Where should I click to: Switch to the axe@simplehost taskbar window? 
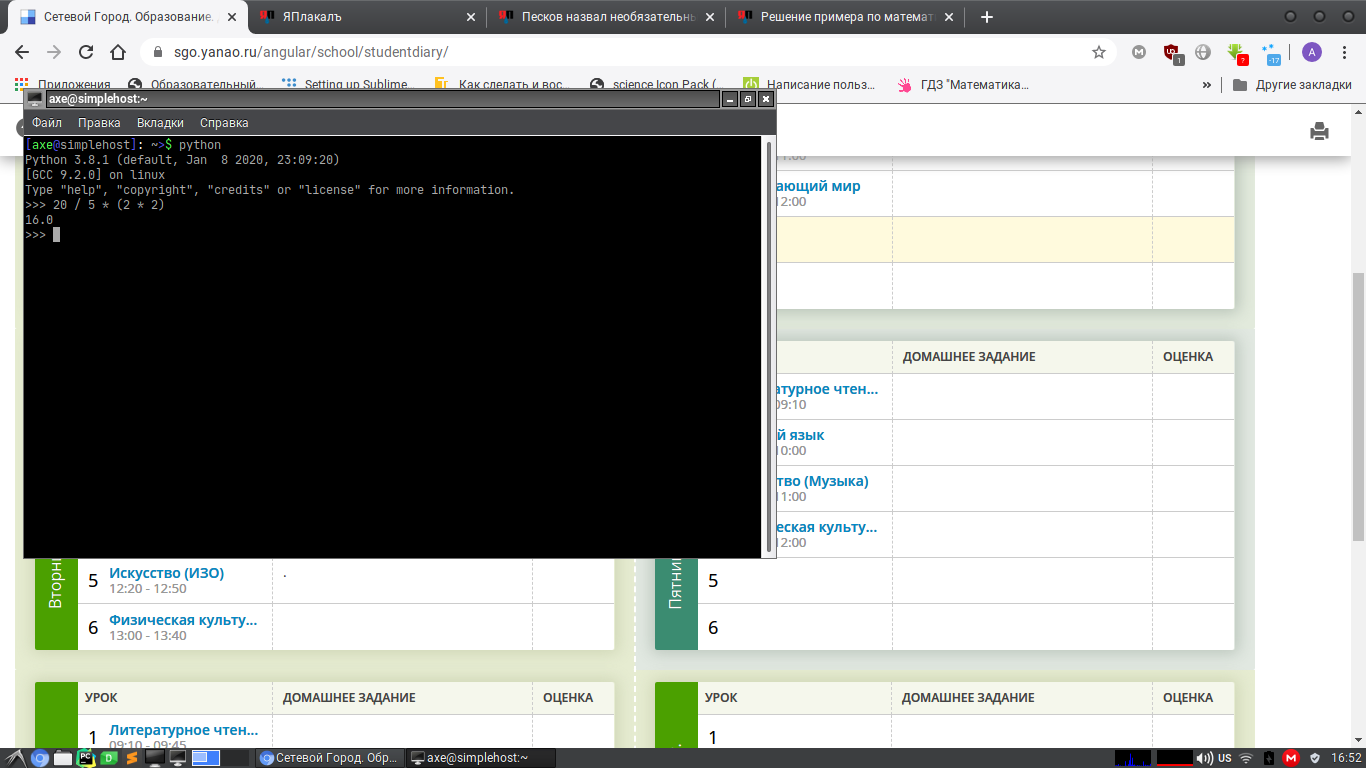coord(482,758)
